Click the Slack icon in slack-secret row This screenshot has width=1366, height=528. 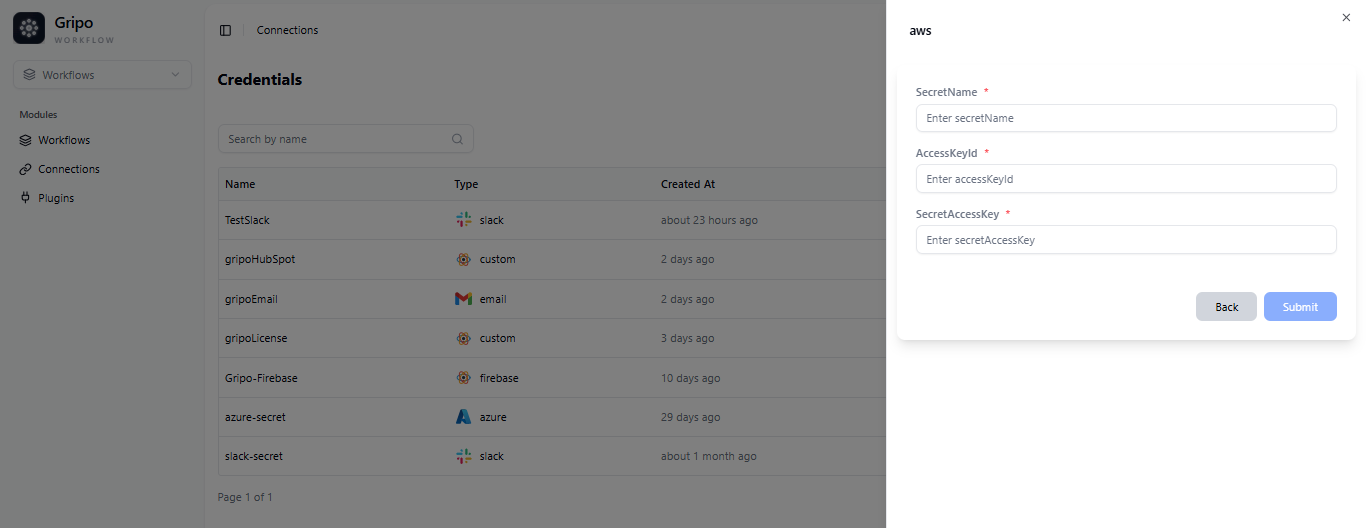(x=463, y=456)
